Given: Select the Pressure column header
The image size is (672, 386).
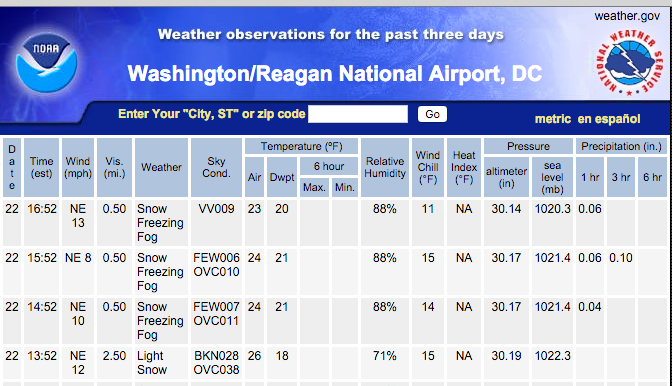Looking at the screenshot, I should (528, 146).
